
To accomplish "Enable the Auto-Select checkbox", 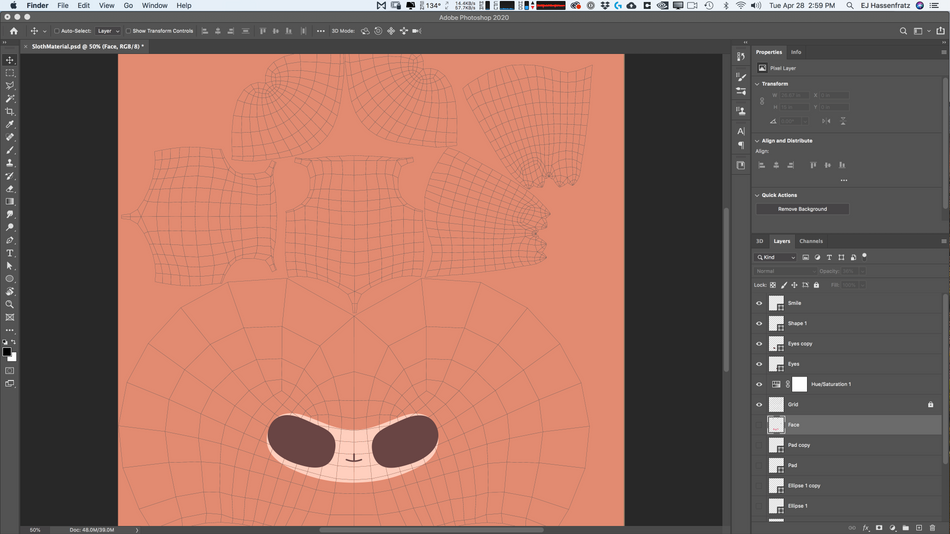I will [56, 31].
